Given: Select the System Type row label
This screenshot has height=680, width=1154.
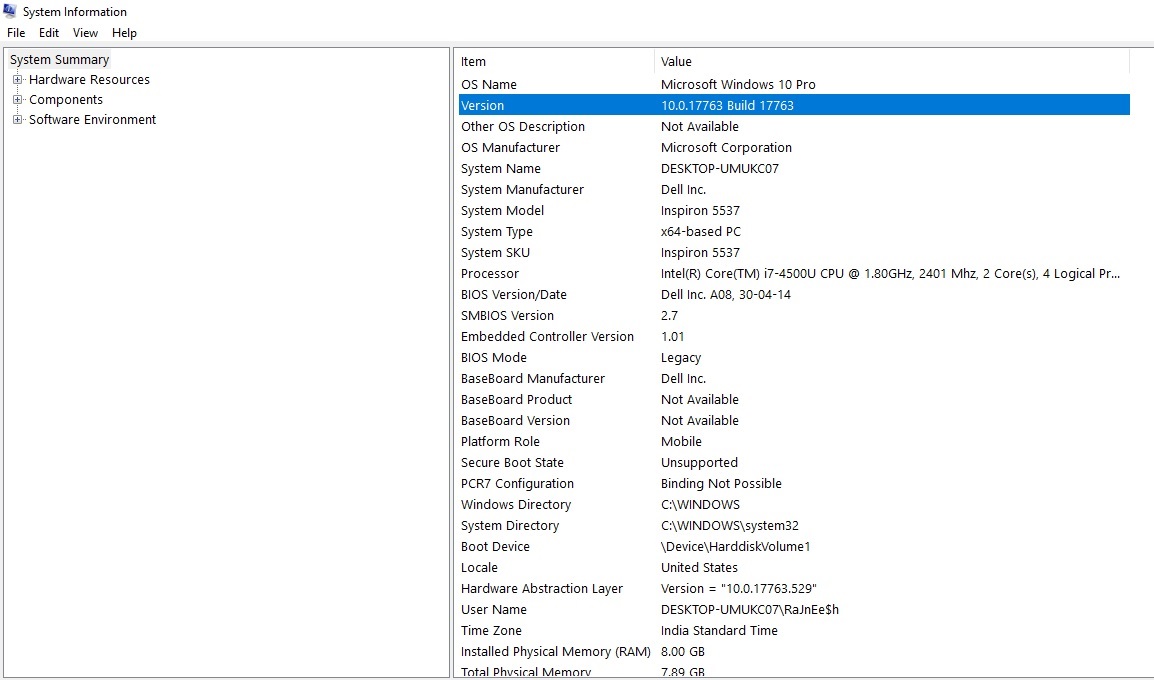Looking at the screenshot, I should (497, 231).
